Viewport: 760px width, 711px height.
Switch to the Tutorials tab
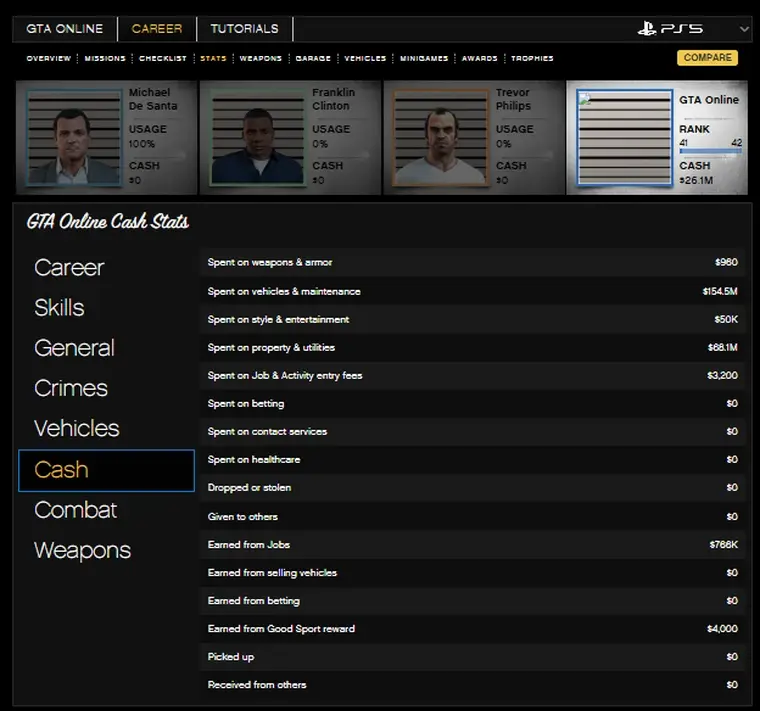[x=244, y=29]
